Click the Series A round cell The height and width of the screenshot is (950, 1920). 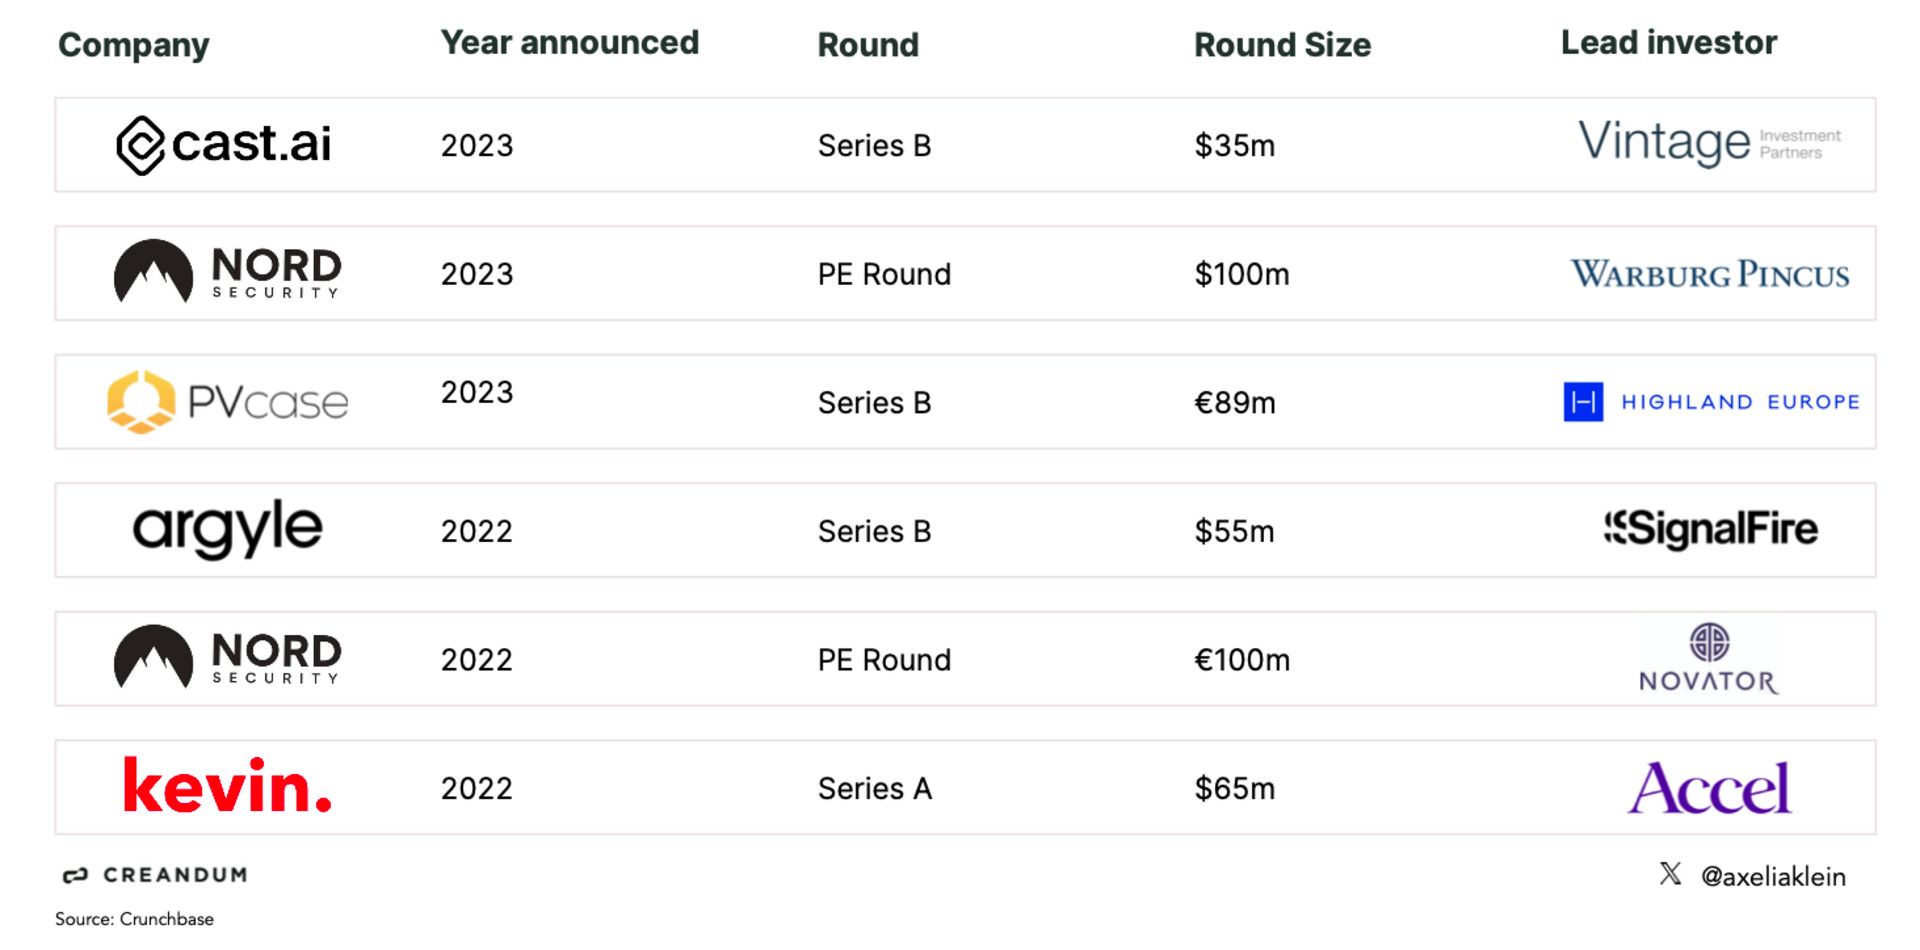(x=874, y=789)
